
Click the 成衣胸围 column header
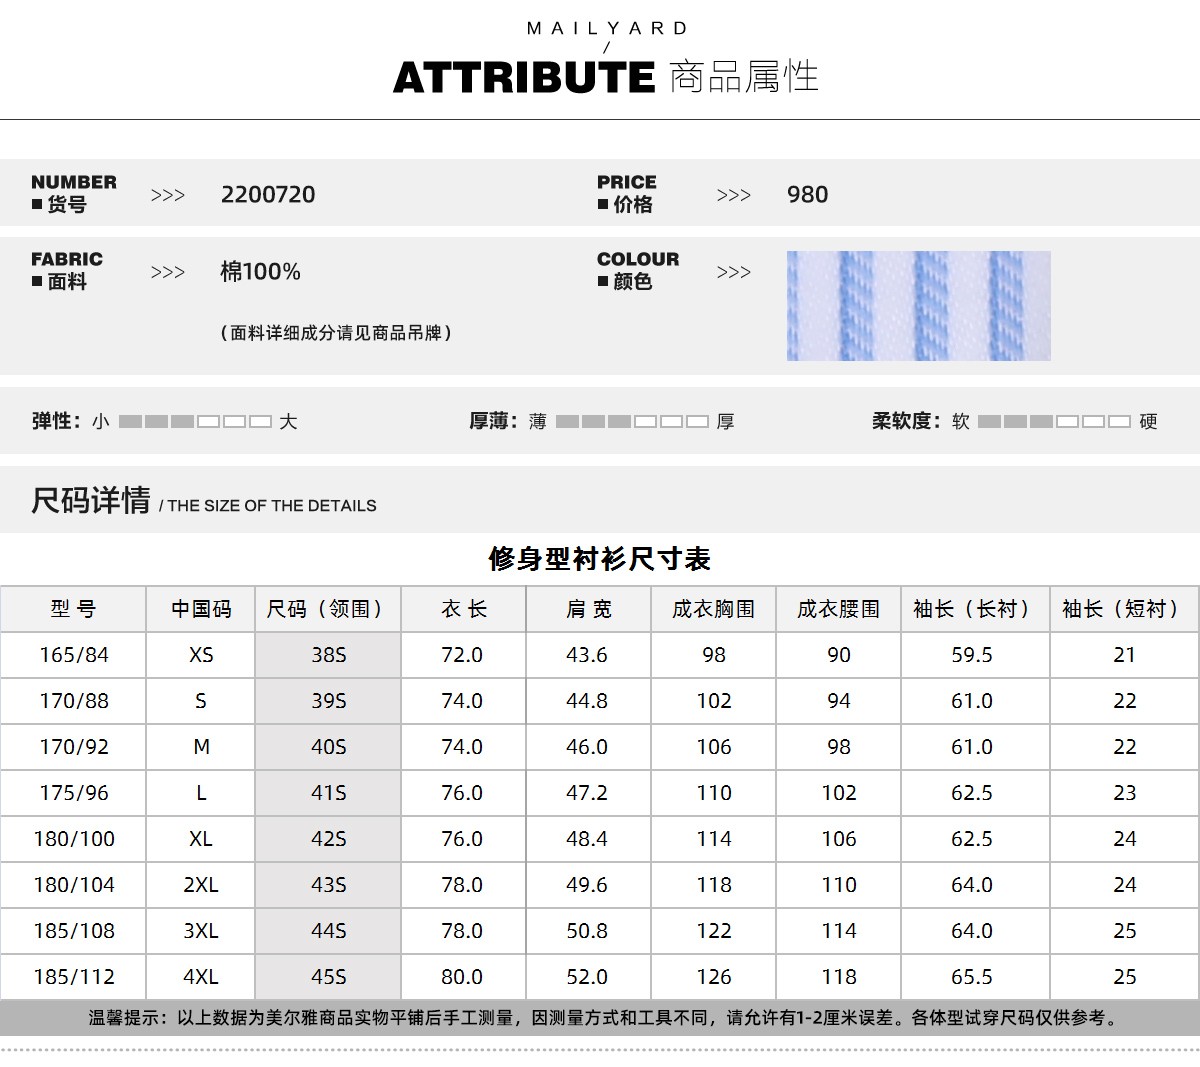[x=713, y=609]
